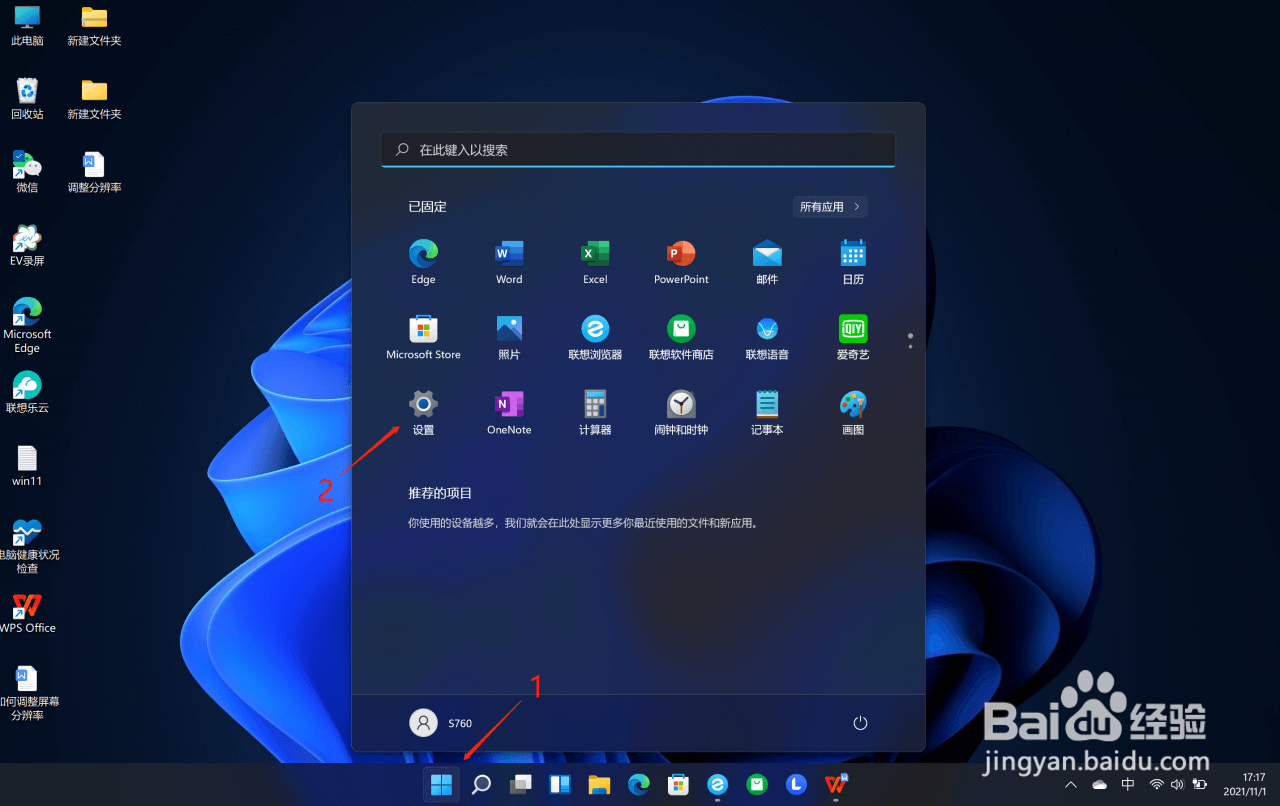Open the S760 user account menu
This screenshot has height=806, width=1280.
coord(441,723)
